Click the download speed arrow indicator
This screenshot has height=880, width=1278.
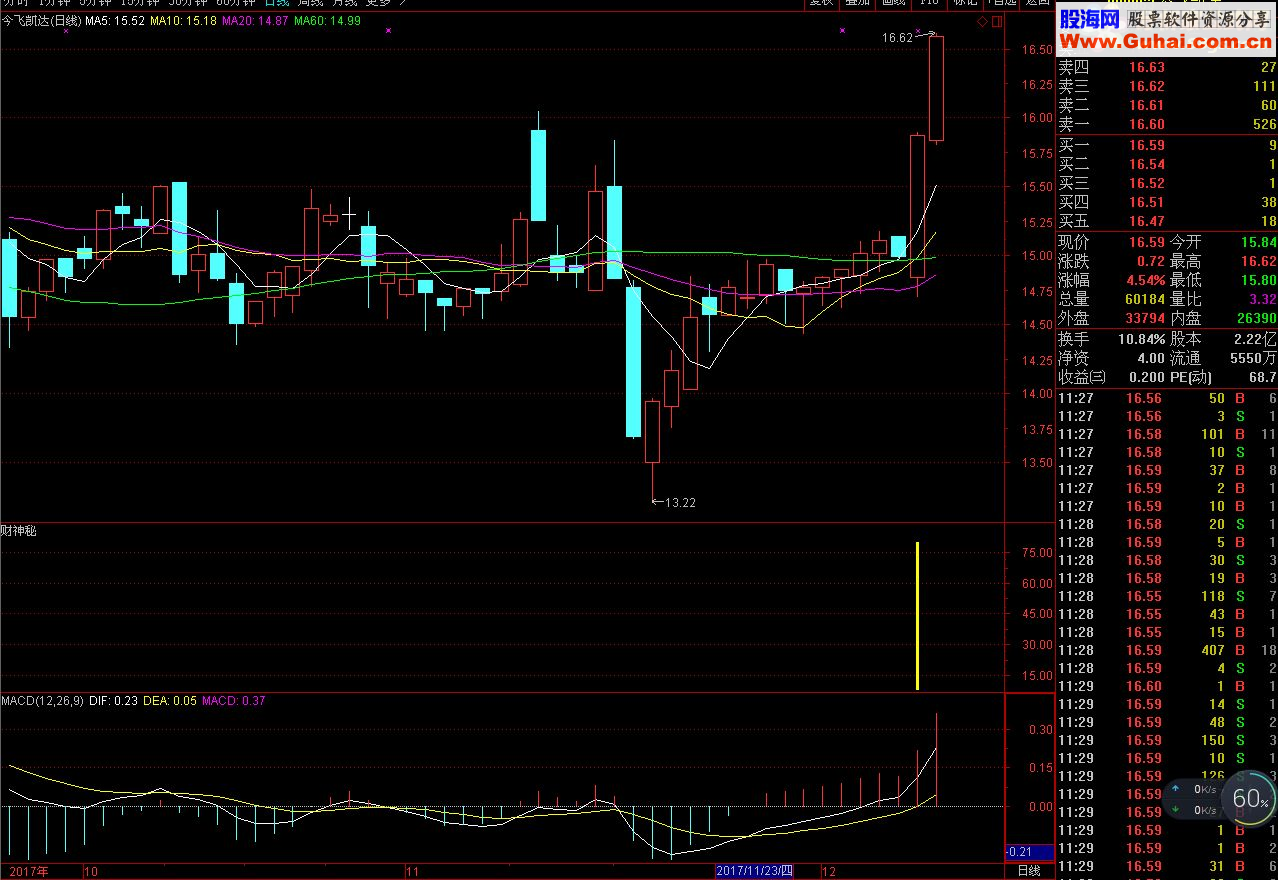coord(1177,809)
